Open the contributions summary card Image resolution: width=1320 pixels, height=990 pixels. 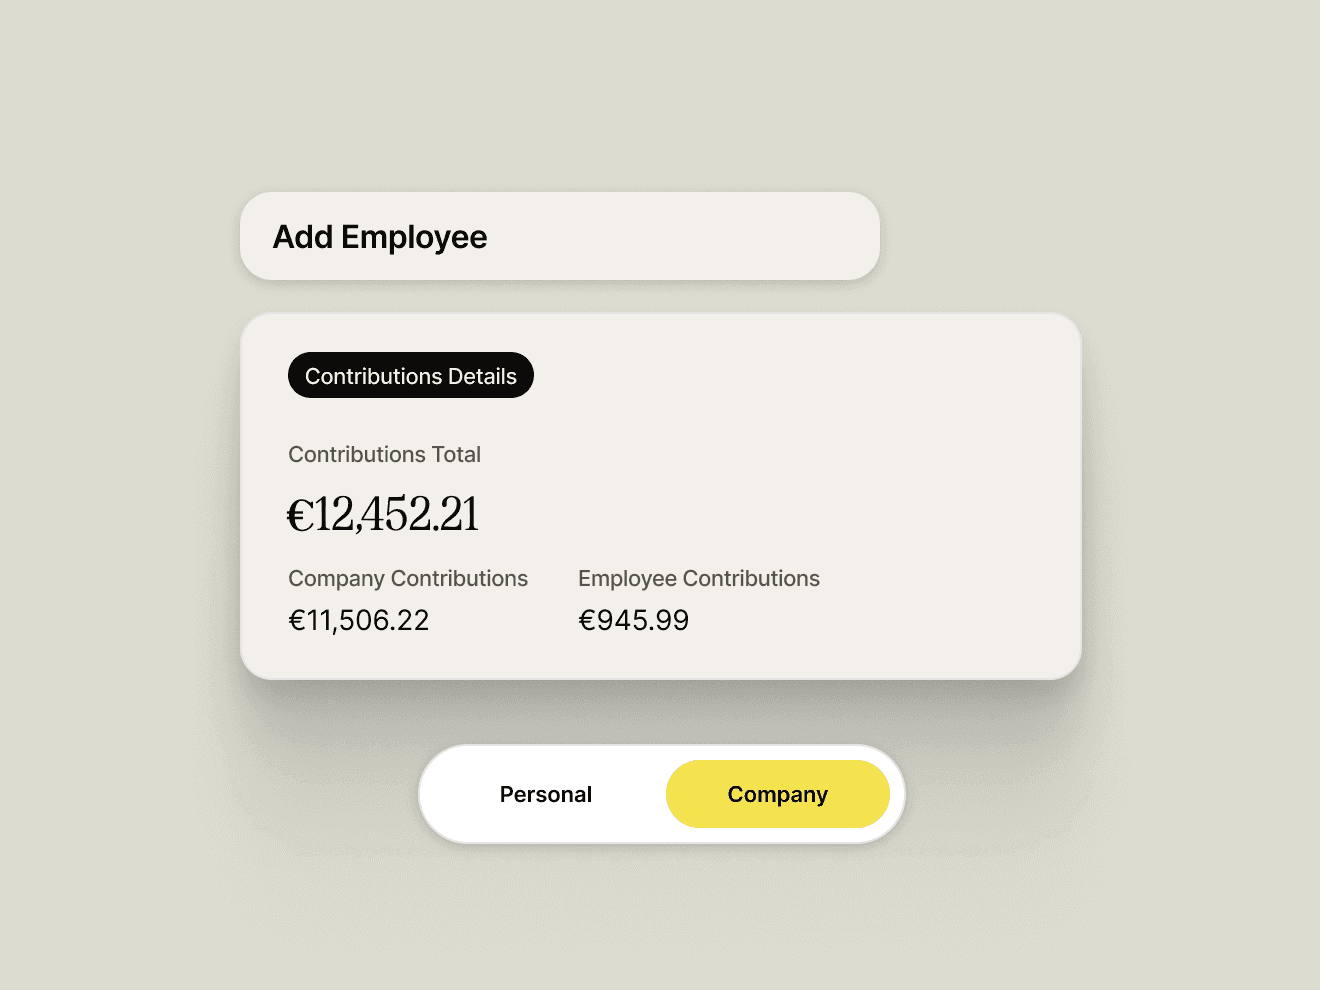pyautogui.click(x=660, y=495)
